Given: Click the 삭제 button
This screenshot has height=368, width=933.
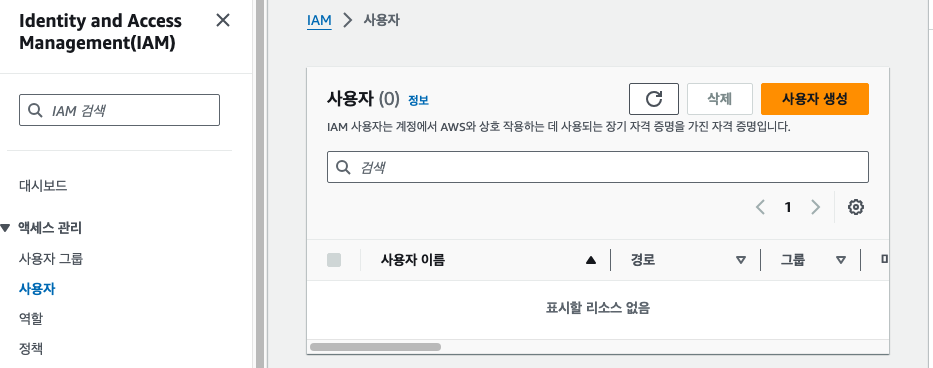Looking at the screenshot, I should [720, 99].
